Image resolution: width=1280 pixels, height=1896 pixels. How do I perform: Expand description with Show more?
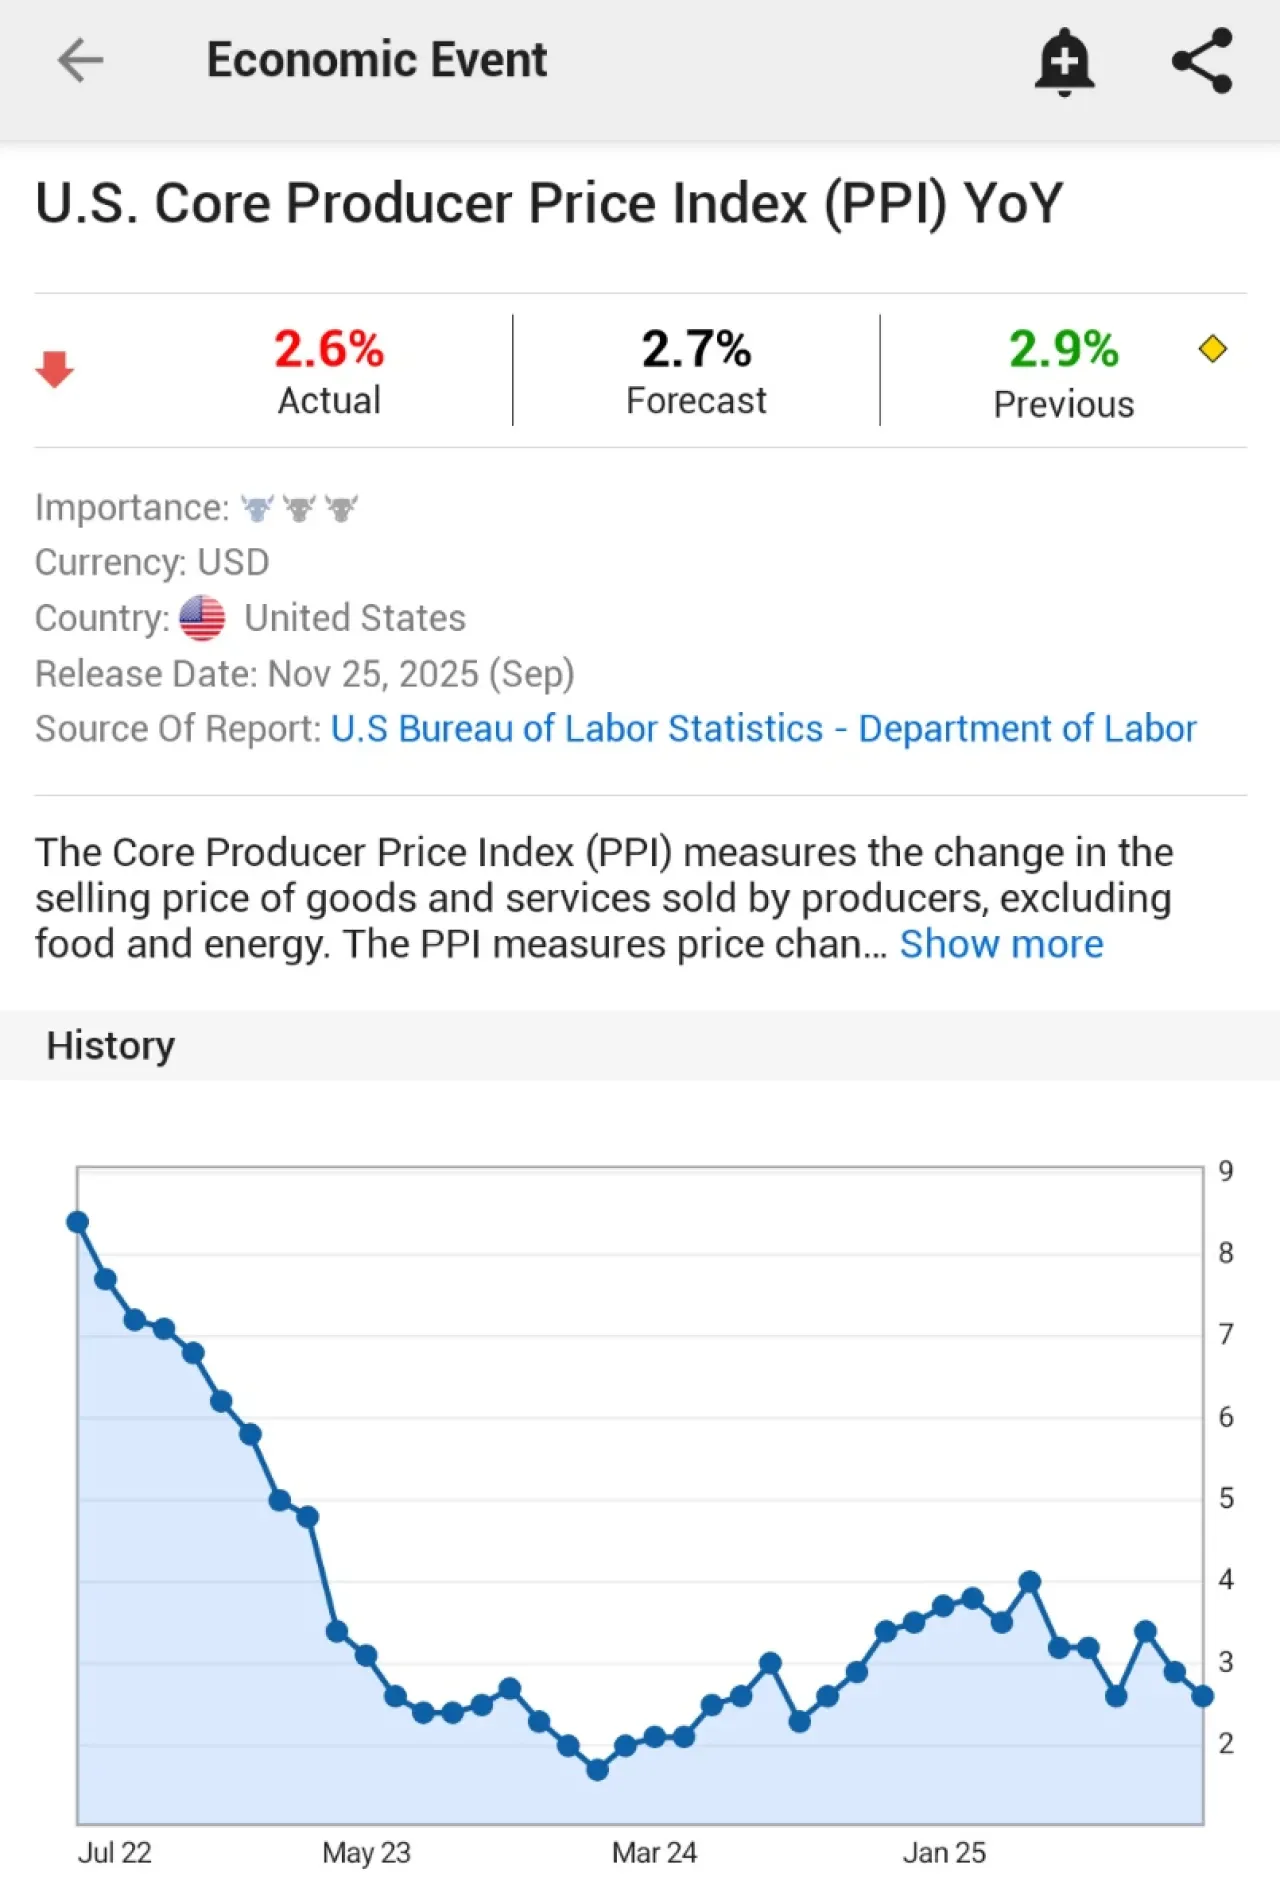[x=1001, y=944]
